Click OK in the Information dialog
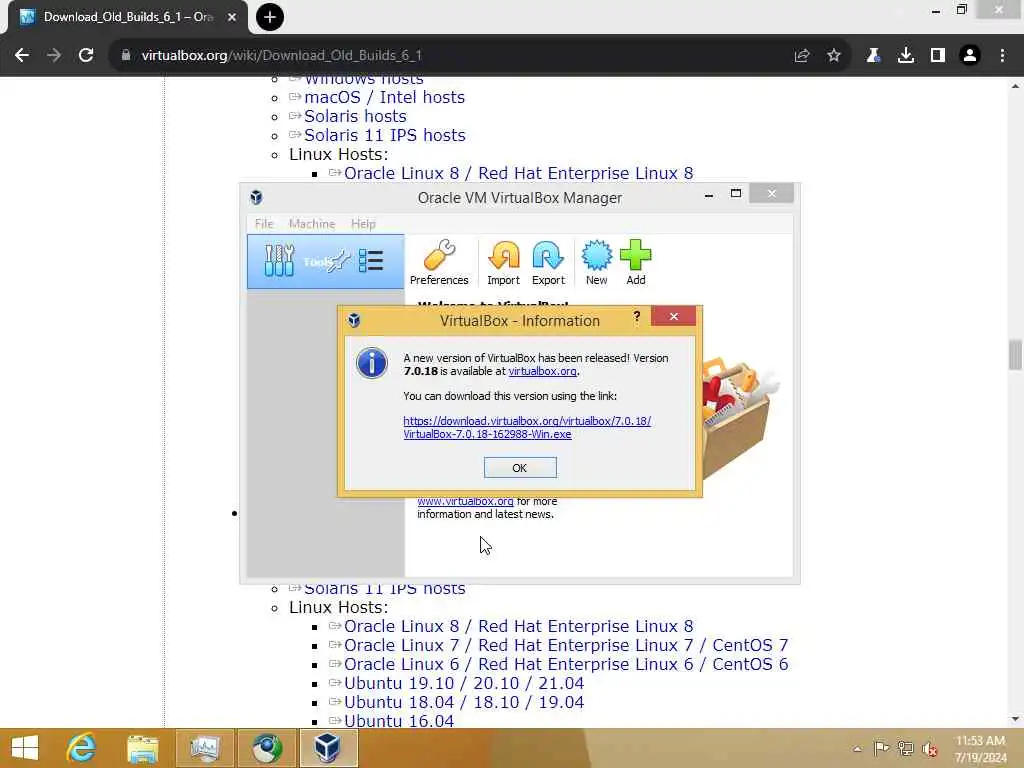 [x=520, y=468]
